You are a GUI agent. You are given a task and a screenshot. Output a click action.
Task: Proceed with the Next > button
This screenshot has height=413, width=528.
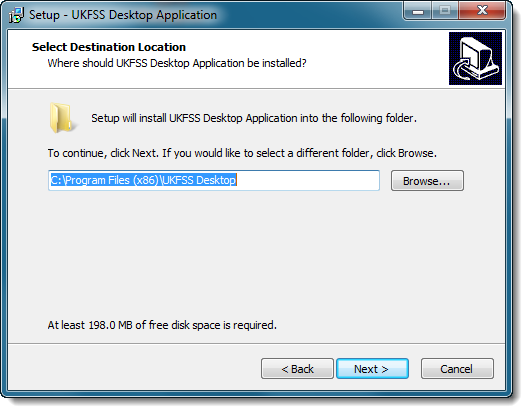[372, 369]
